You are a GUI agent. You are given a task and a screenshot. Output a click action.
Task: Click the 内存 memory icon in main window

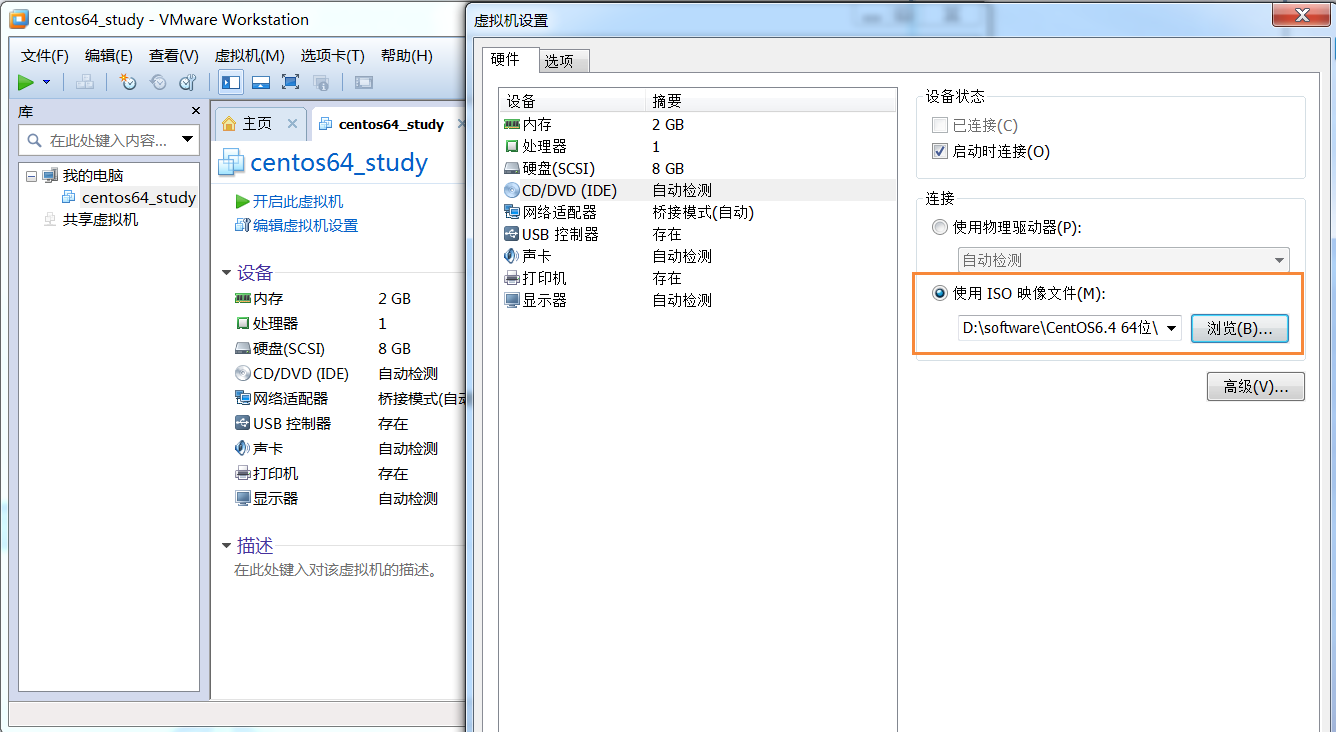coord(242,298)
